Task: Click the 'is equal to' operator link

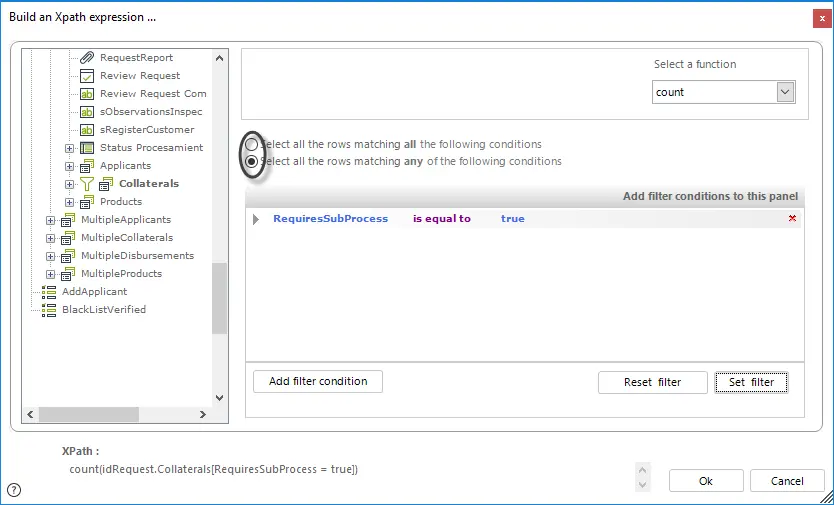Action: [x=442, y=219]
